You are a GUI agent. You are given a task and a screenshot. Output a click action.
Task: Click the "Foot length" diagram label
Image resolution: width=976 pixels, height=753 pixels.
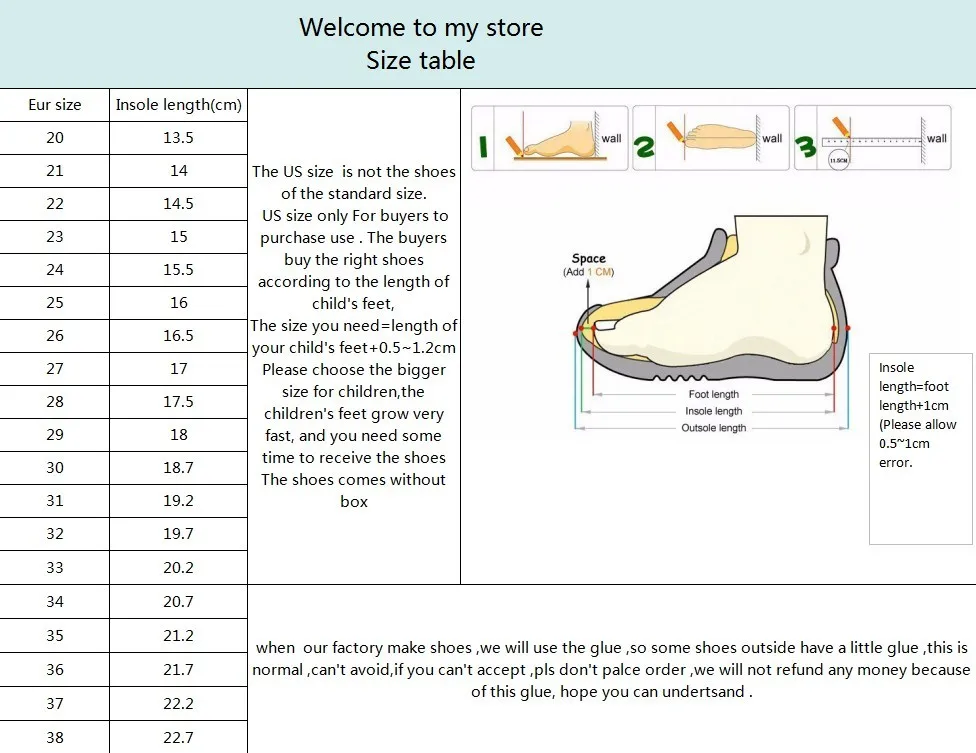pos(714,394)
